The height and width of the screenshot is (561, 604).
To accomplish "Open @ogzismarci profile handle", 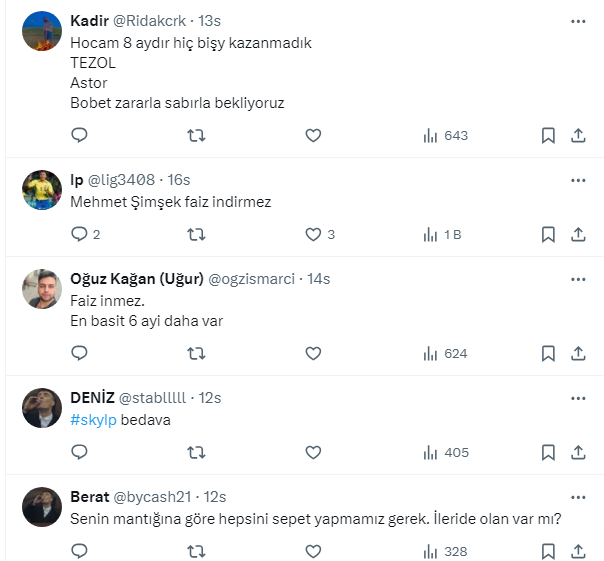I will pyautogui.click(x=250, y=279).
